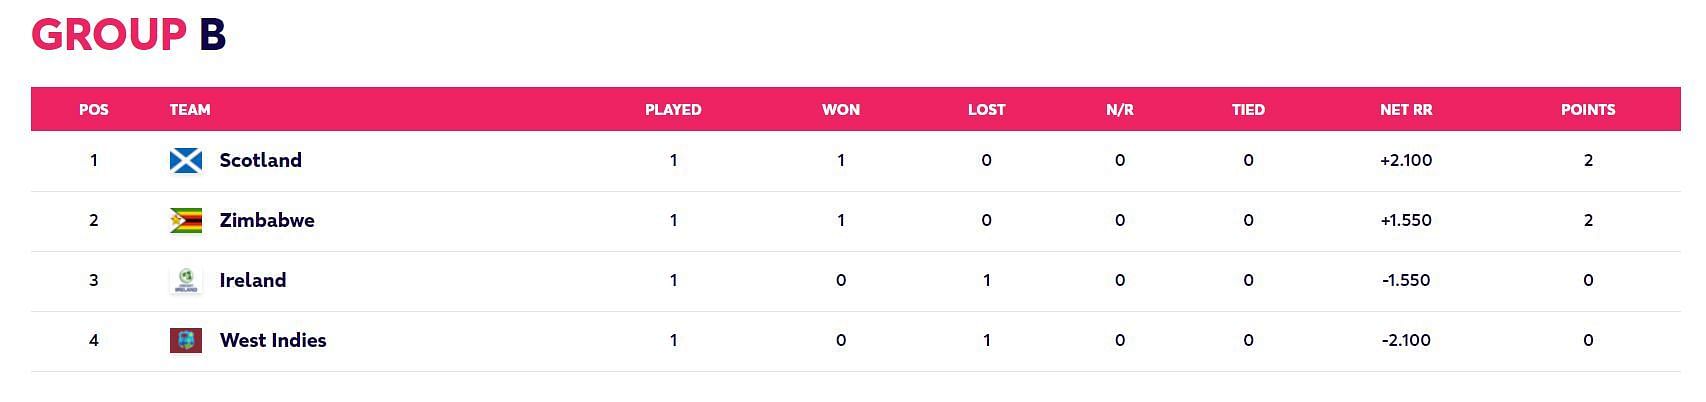Click the TEAM column header
The image size is (1706, 402).
190,110
